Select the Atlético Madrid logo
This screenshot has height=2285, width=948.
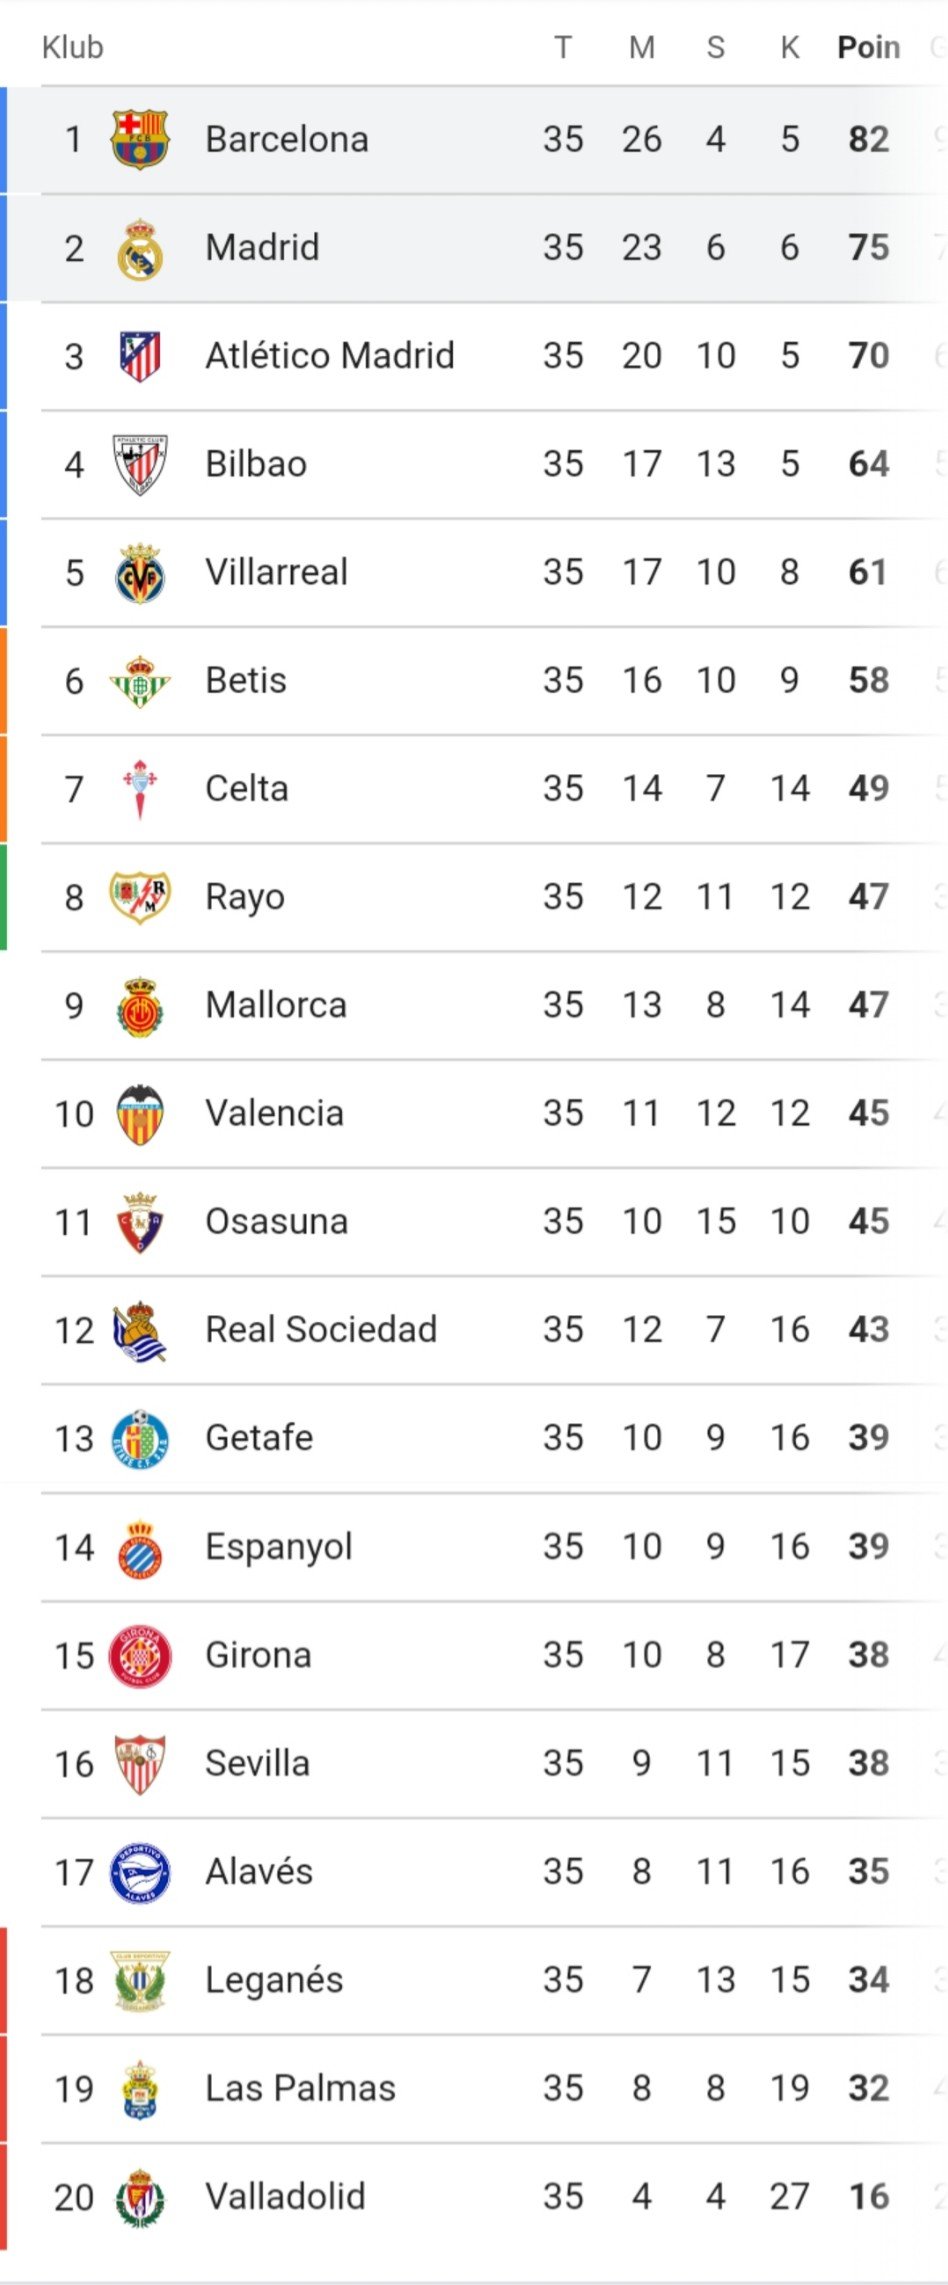(x=140, y=356)
